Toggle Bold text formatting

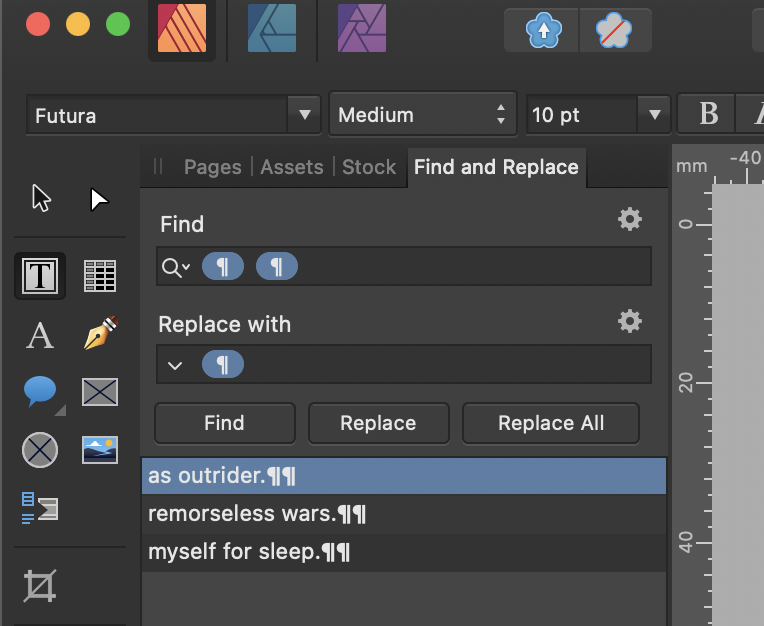(708, 114)
